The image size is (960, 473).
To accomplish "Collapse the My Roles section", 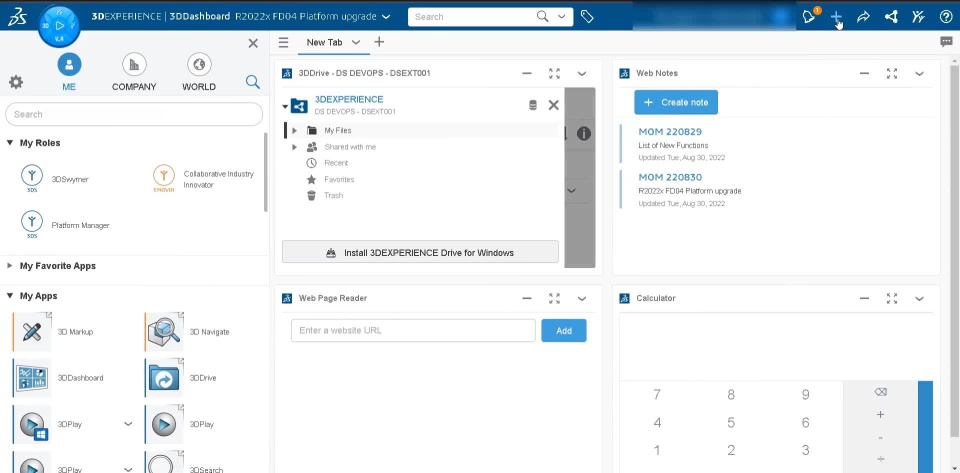I will pos(10,143).
